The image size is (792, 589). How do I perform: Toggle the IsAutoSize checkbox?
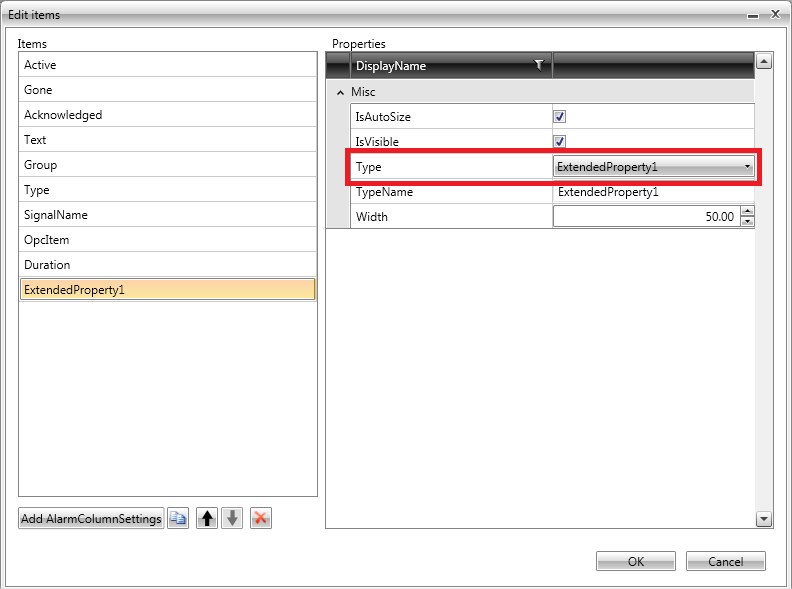tap(560, 117)
